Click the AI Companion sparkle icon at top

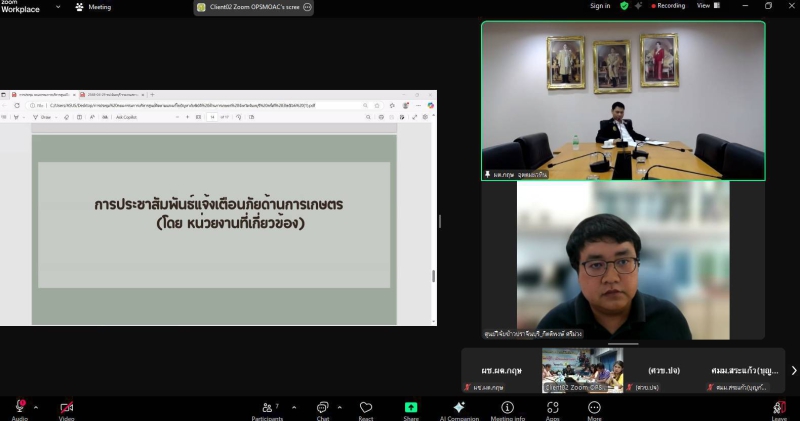coord(638,6)
